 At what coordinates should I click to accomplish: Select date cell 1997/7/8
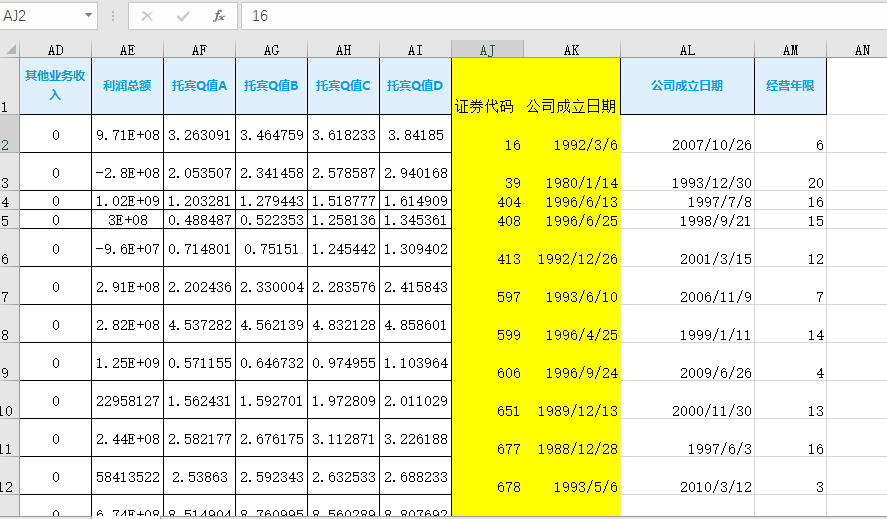687,200
